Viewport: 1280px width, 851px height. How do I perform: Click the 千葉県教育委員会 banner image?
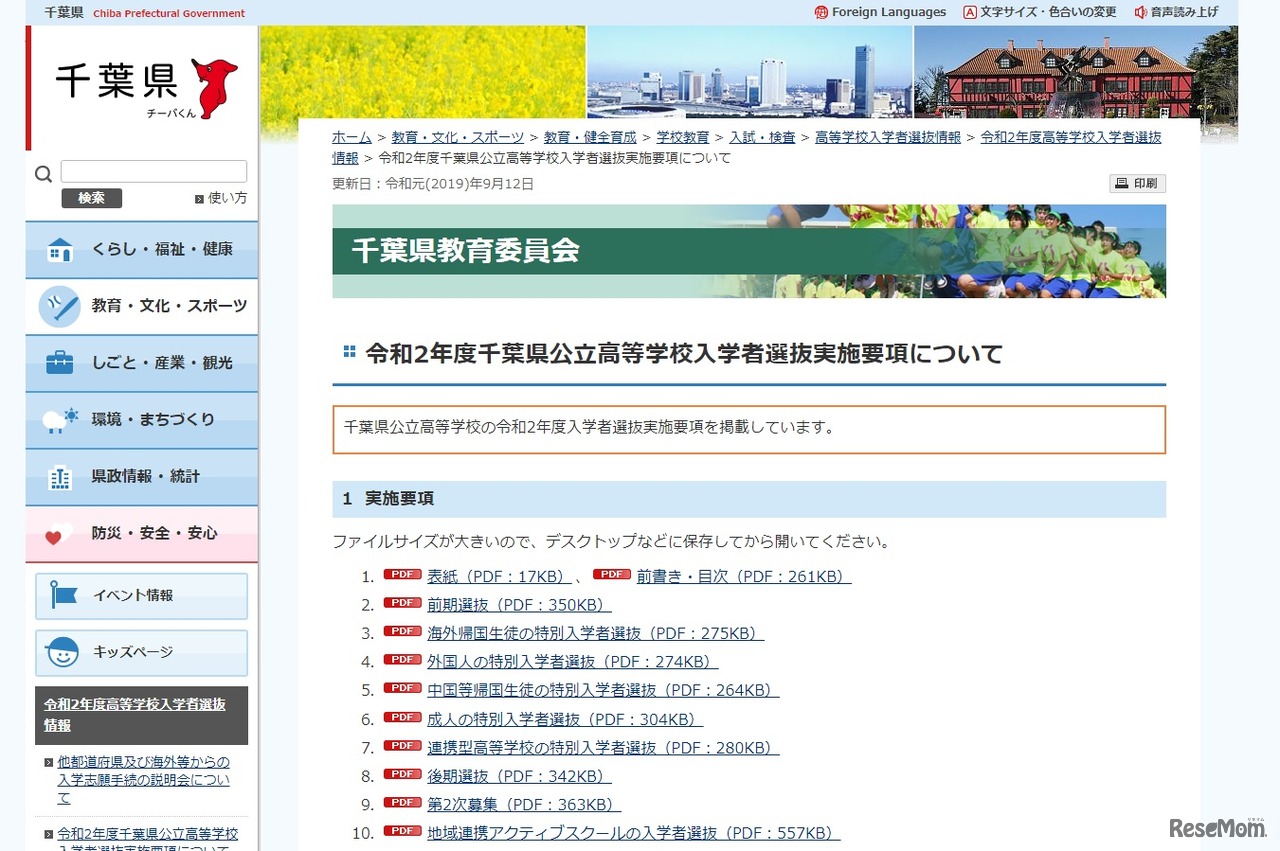(x=749, y=252)
